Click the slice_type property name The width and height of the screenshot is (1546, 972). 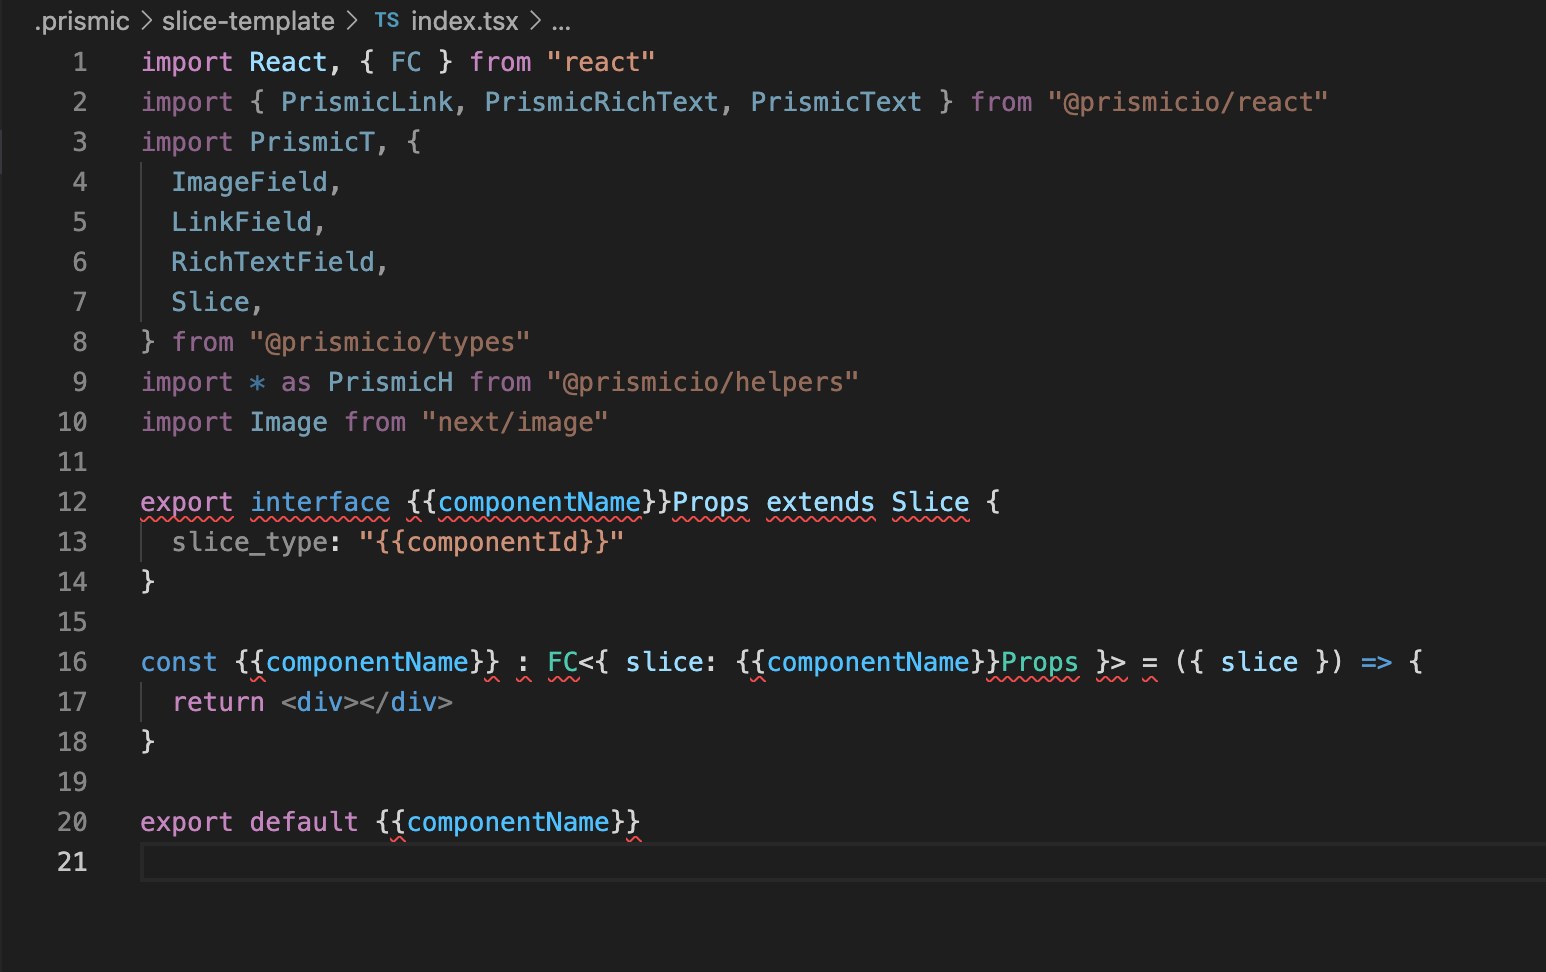(249, 542)
